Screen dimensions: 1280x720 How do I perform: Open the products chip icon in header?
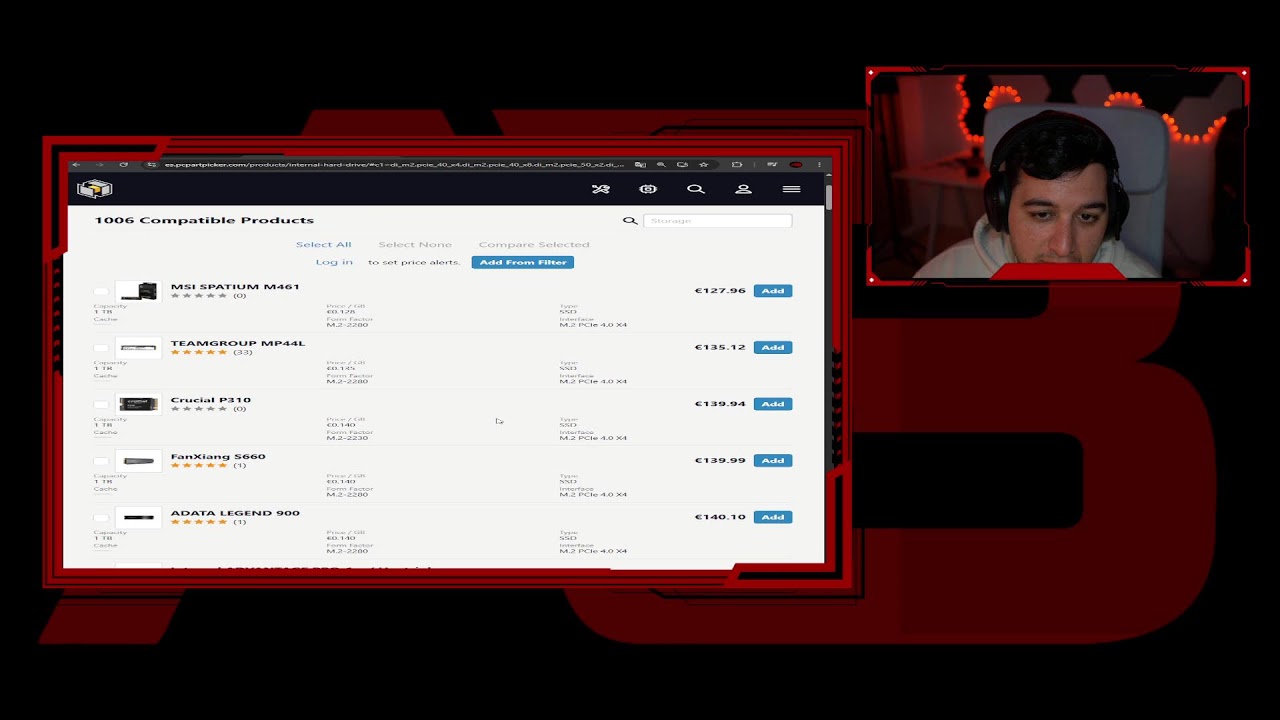(648, 189)
